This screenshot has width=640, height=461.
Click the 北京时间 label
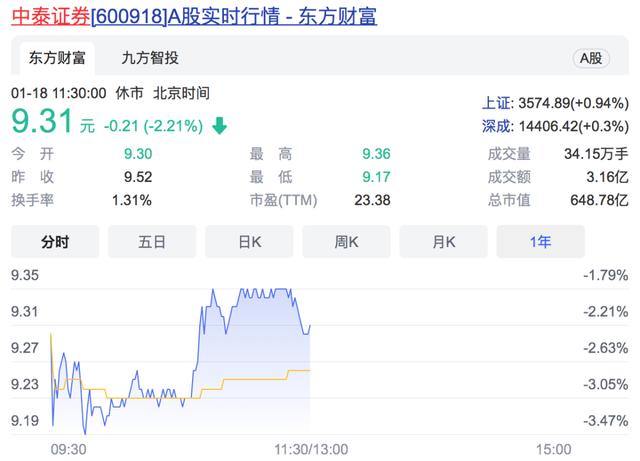181,93
